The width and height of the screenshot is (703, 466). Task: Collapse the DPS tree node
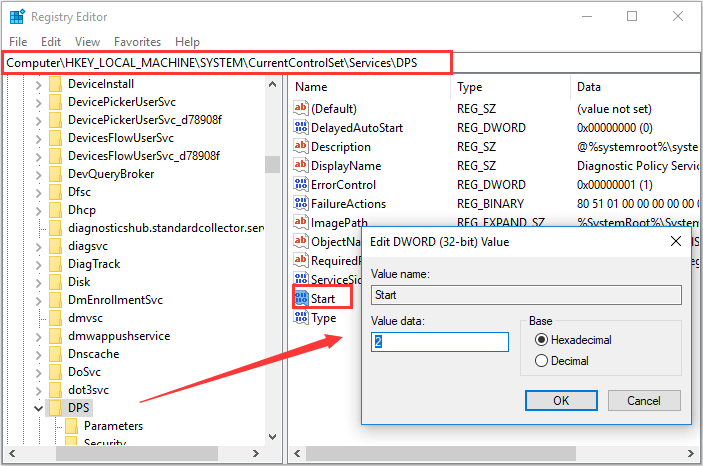39,409
